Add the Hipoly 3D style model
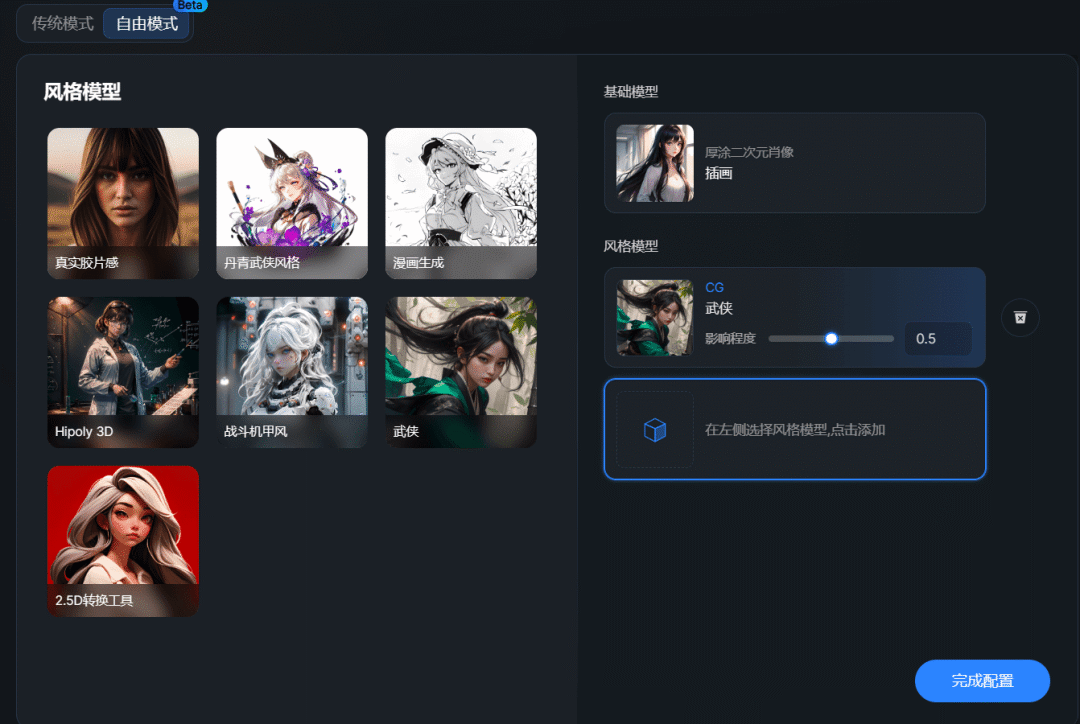The height and width of the screenshot is (724, 1080). click(123, 372)
